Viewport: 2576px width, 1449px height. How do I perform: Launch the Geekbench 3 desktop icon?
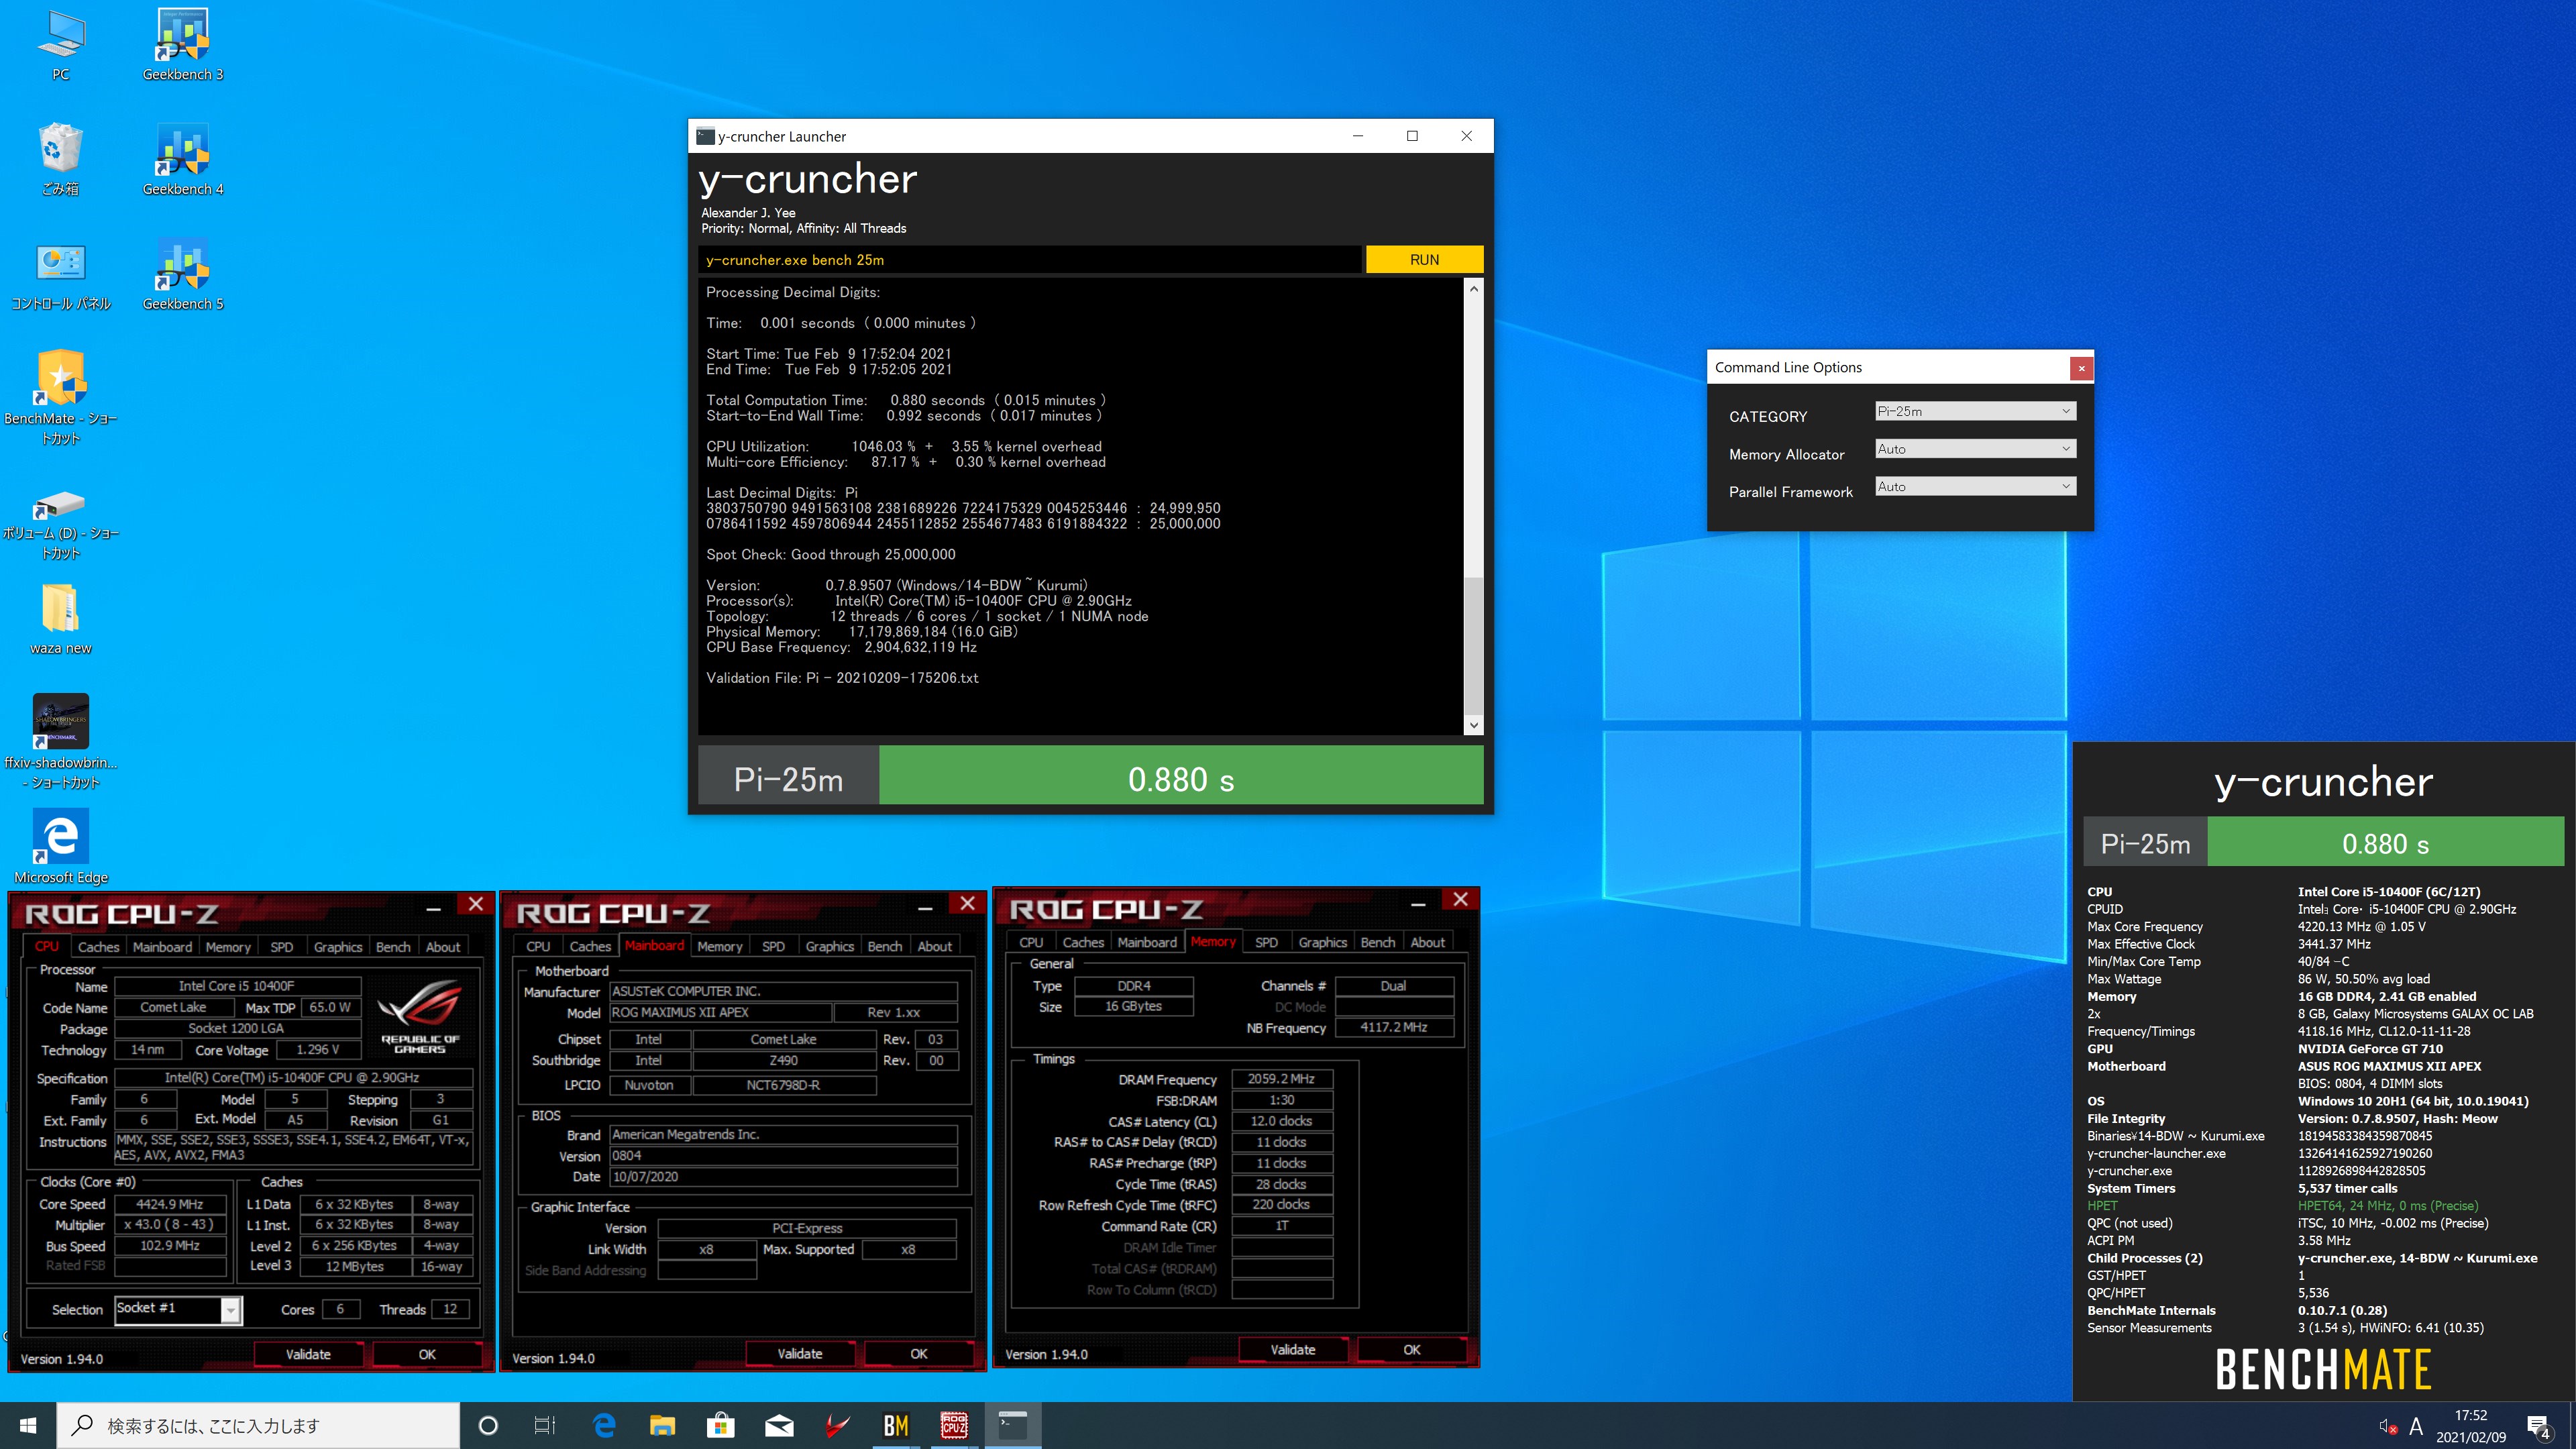click(183, 45)
